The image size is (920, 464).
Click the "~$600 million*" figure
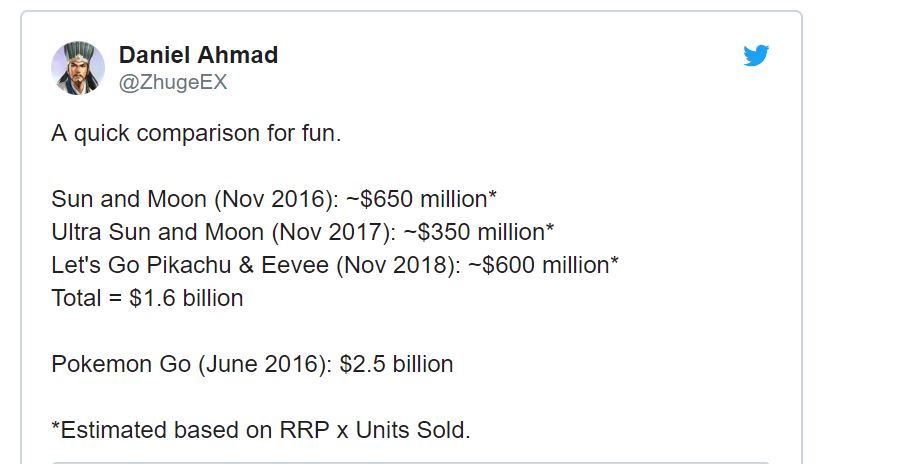pyautogui.click(x=554, y=265)
